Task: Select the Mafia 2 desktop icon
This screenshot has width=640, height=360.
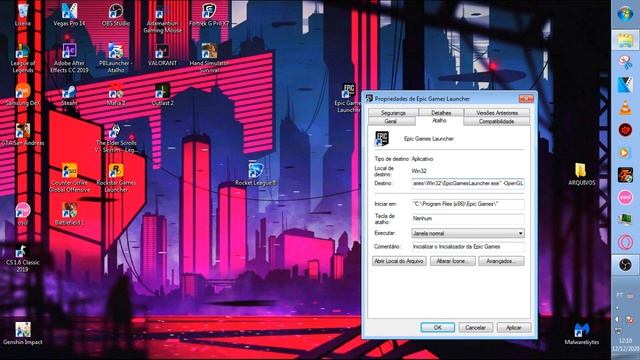Action: pos(116,94)
